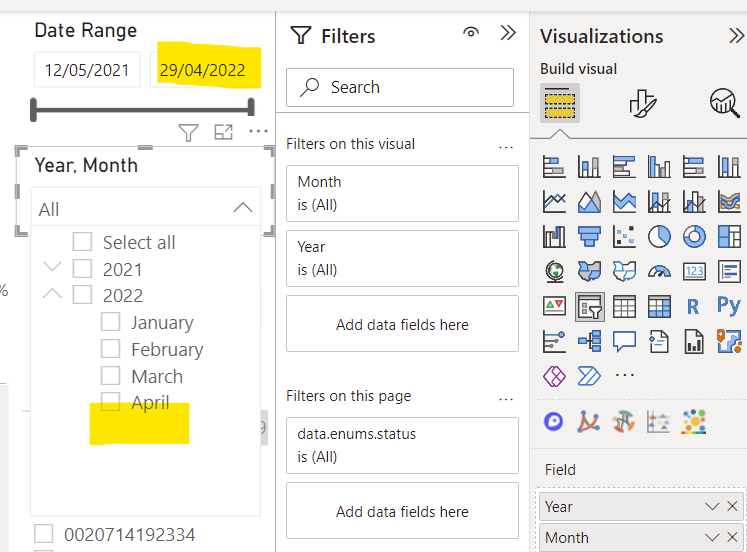This screenshot has width=747, height=552.
Task: Pick the Ribbon chart visual
Action: (729, 202)
